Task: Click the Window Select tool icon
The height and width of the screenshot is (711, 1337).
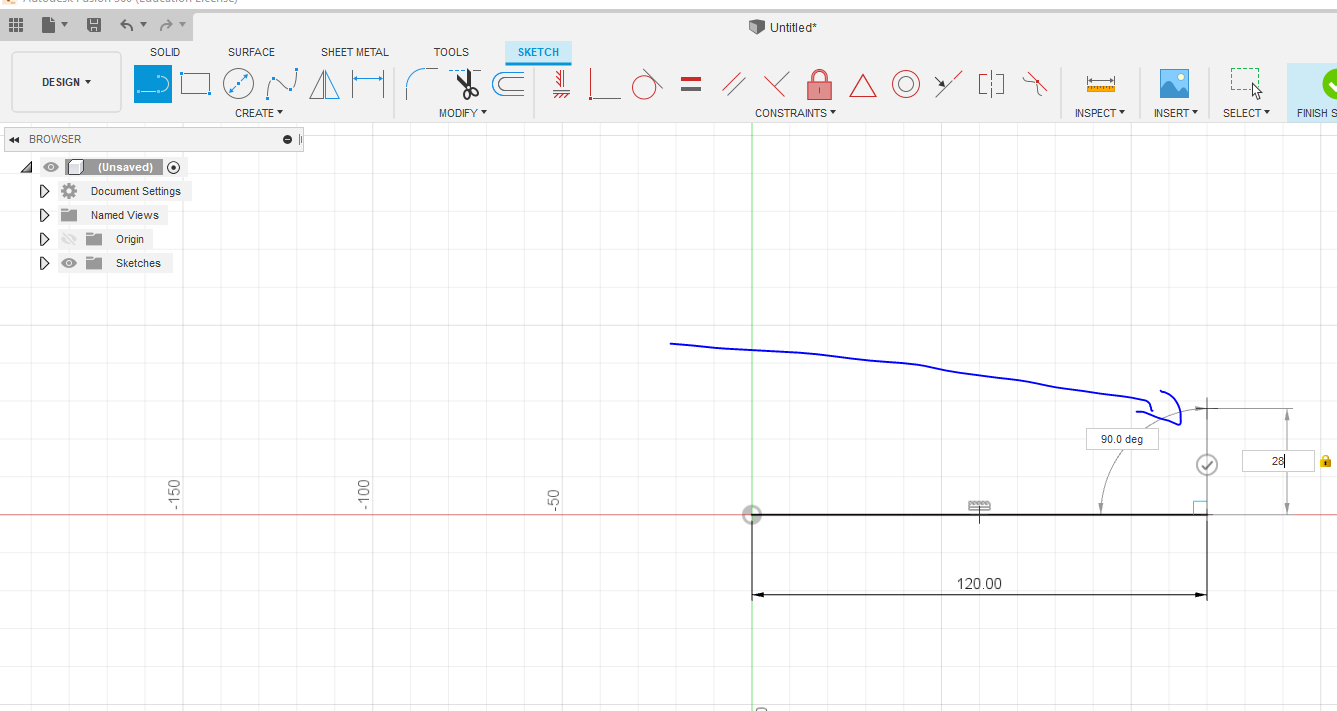Action: click(1246, 84)
